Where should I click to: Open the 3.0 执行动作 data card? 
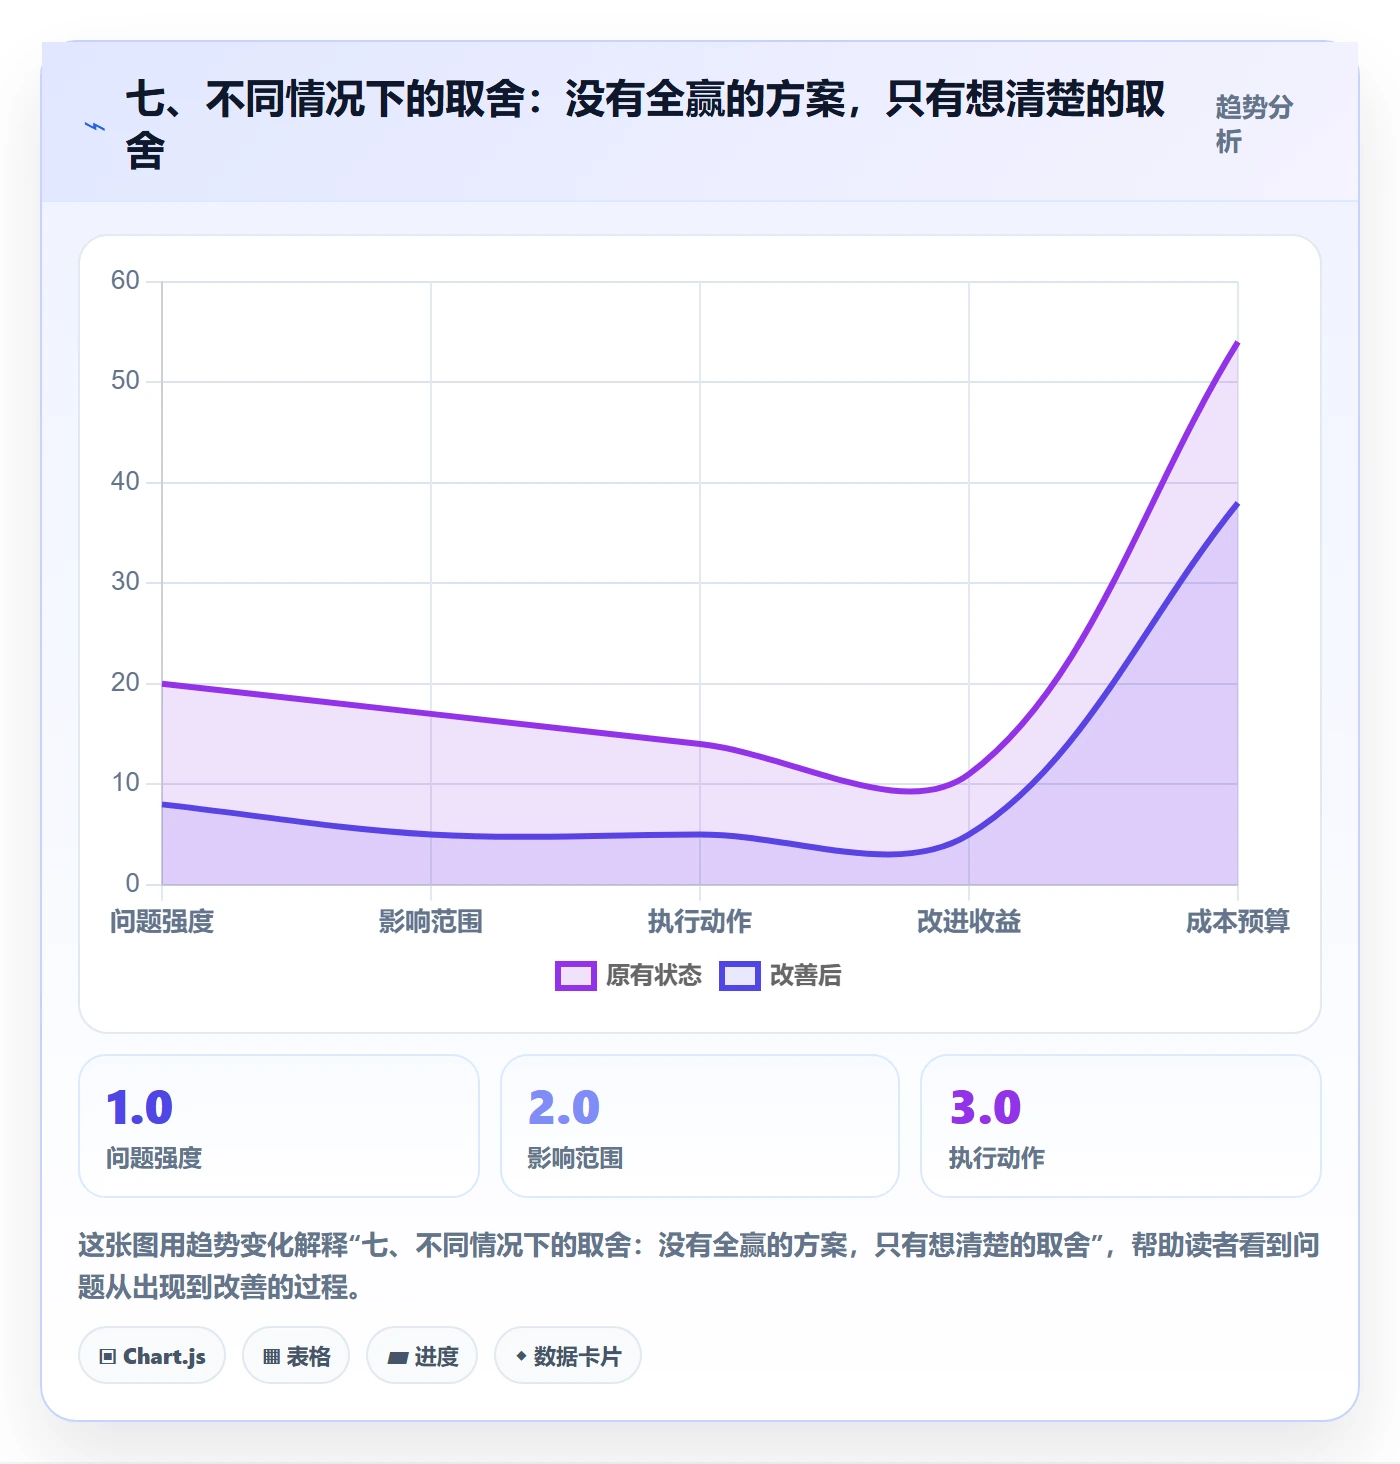(1121, 1126)
